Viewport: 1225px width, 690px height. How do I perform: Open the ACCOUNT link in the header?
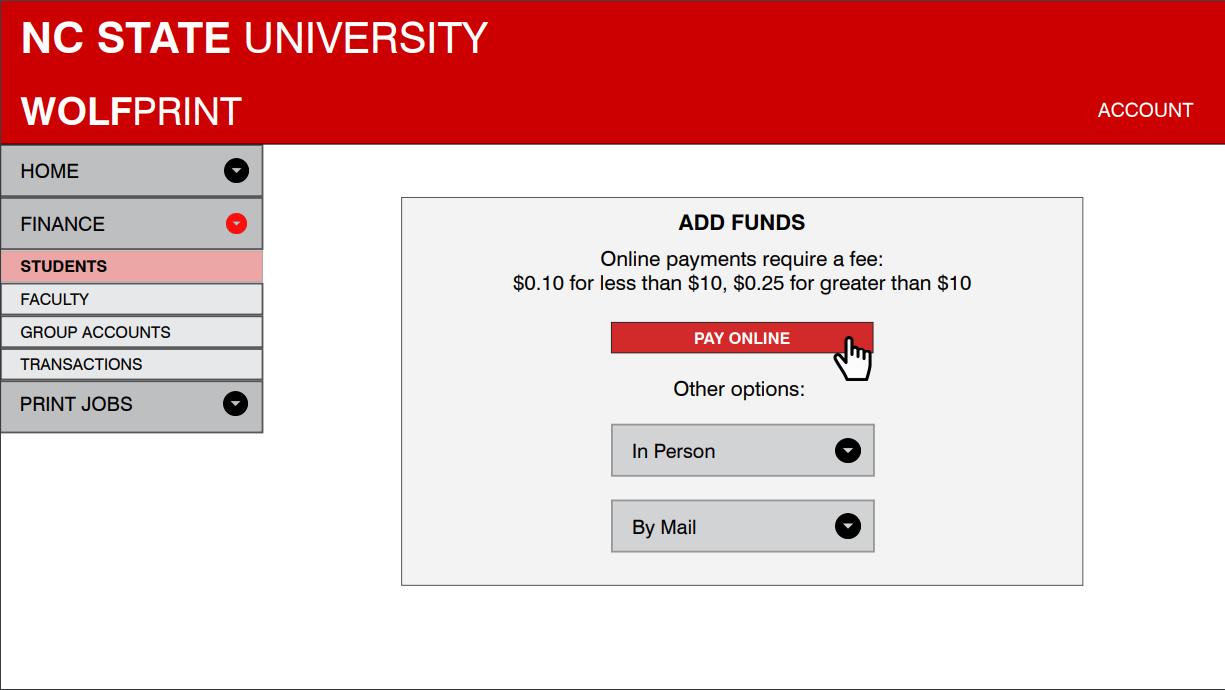[x=1145, y=110]
